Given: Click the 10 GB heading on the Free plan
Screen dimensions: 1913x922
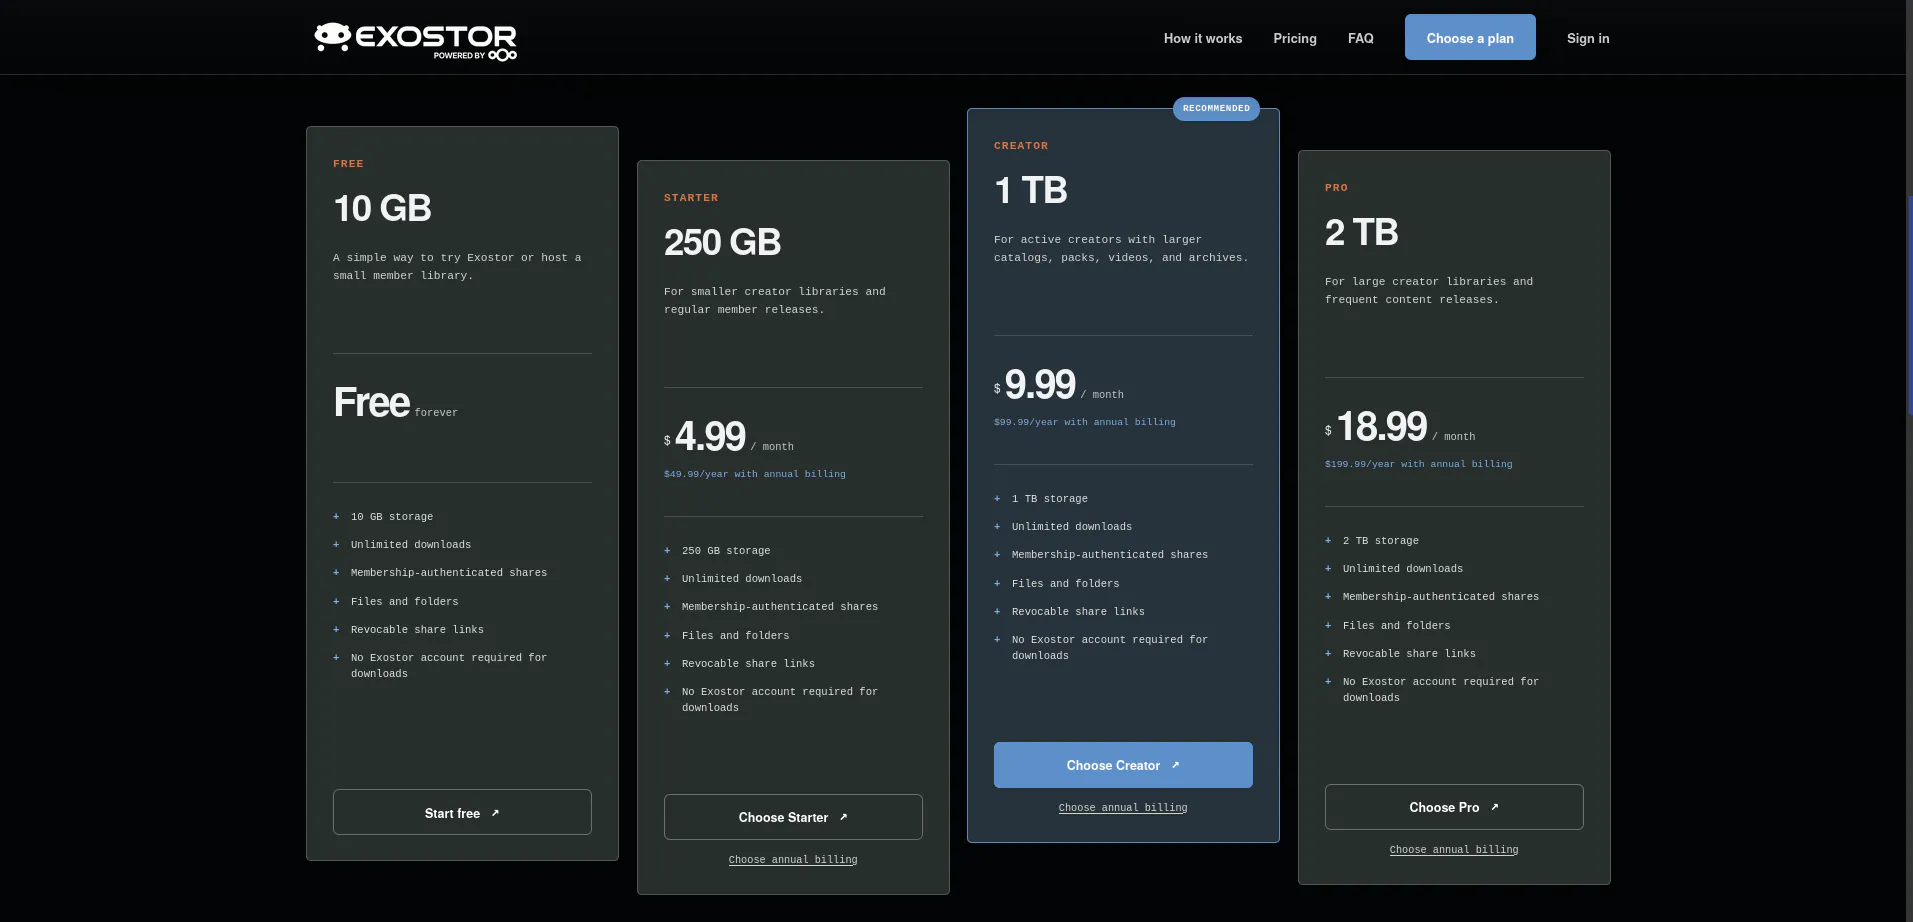Looking at the screenshot, I should click(382, 209).
